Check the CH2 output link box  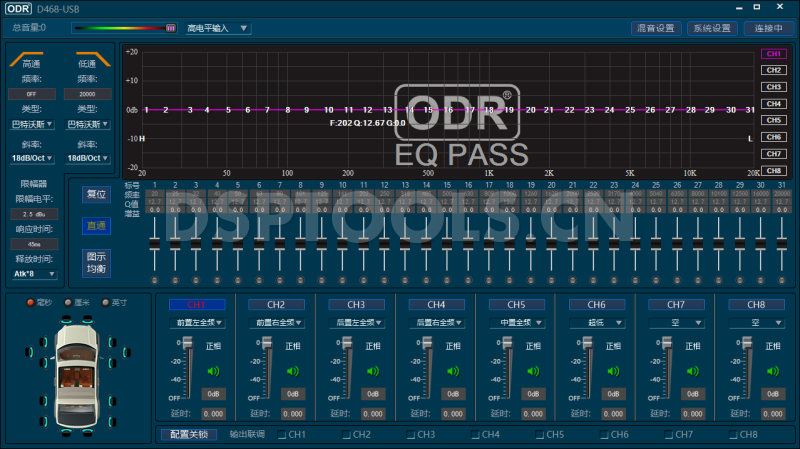coord(346,435)
